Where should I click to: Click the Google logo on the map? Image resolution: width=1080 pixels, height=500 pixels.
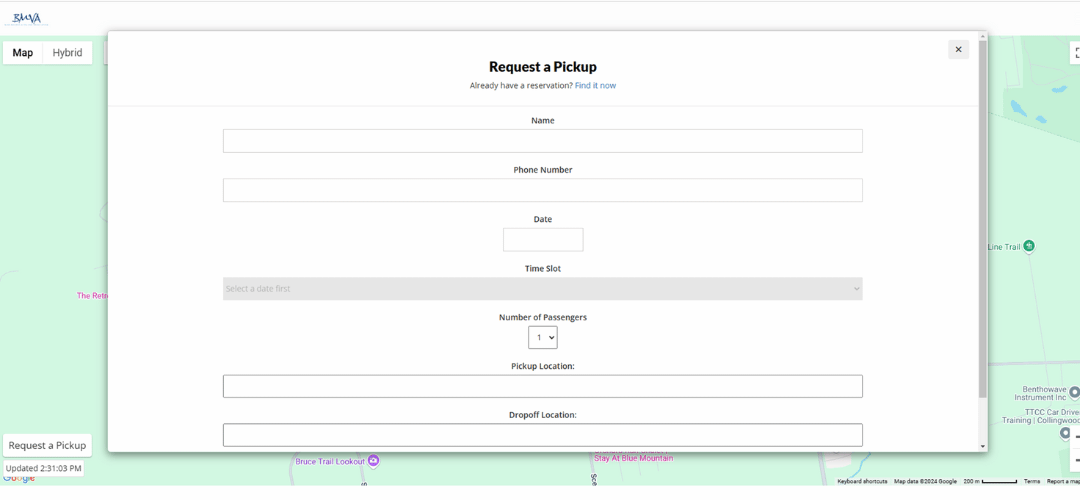click(x=18, y=478)
